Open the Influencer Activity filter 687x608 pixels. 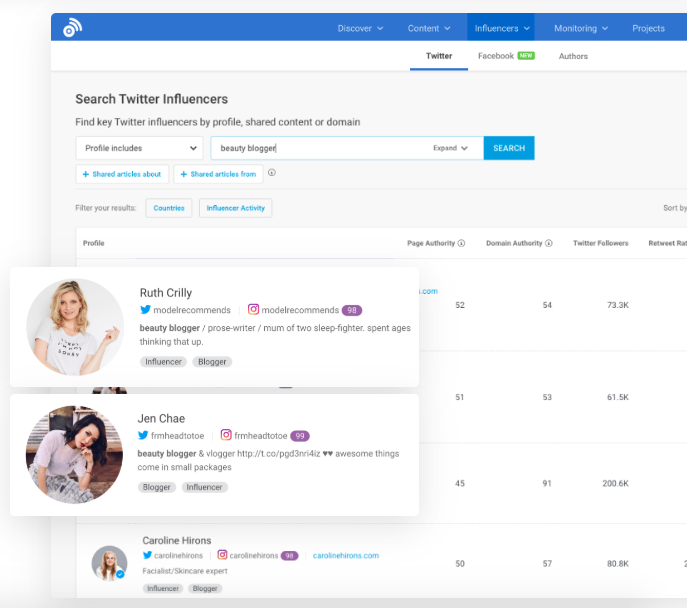[235, 208]
